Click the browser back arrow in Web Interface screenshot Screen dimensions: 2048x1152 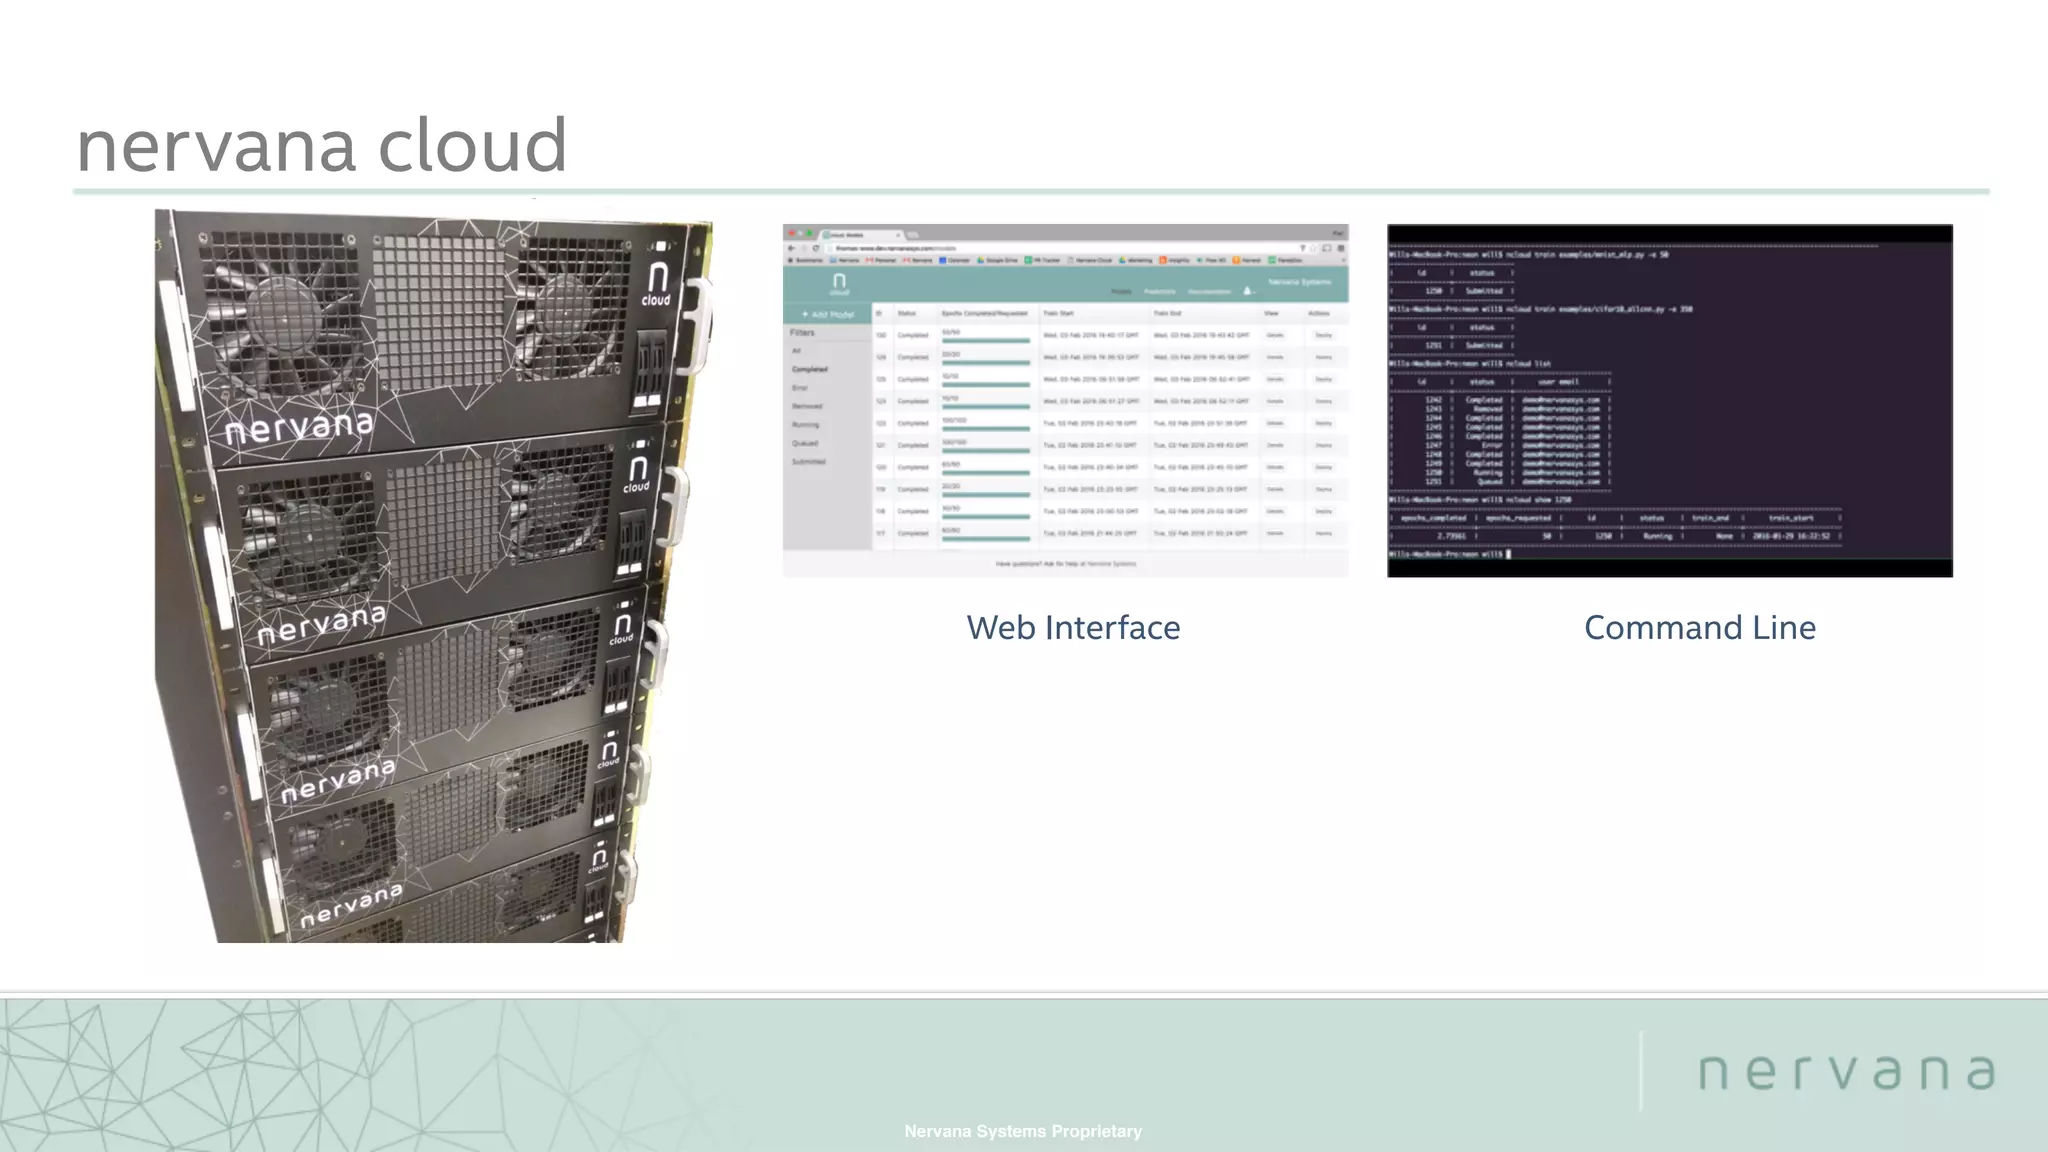(791, 248)
